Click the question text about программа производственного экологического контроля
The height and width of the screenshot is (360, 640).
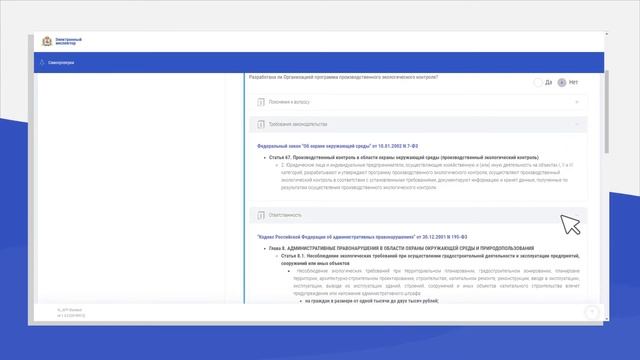click(343, 77)
